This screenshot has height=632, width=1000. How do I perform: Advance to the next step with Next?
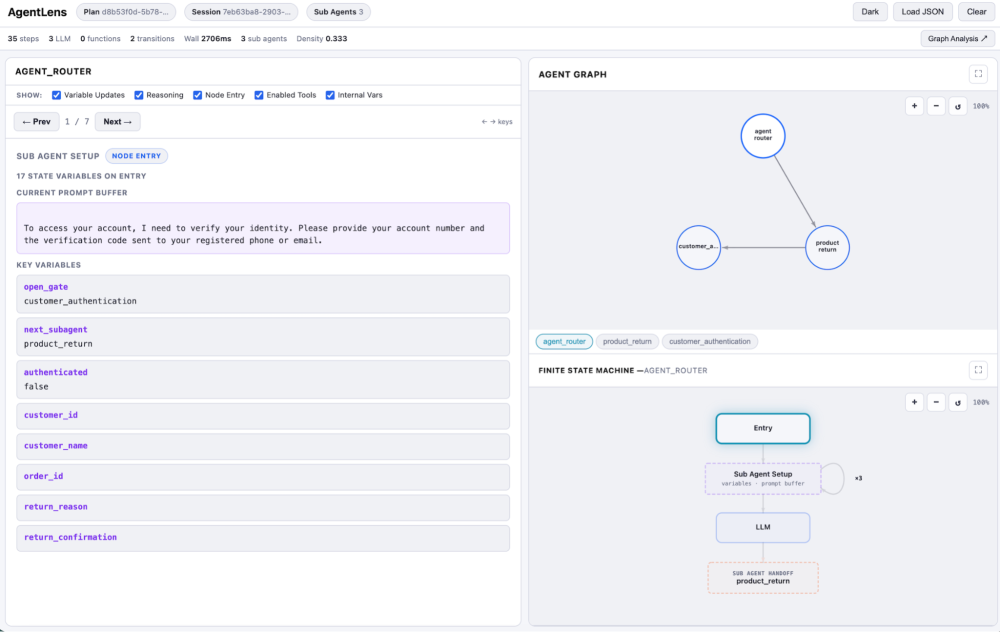click(117, 121)
